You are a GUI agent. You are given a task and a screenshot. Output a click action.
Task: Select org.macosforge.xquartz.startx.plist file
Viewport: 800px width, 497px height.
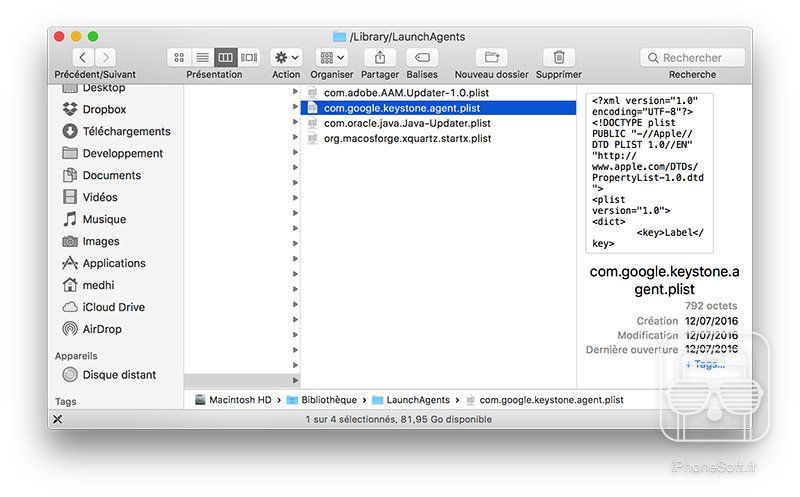click(438, 138)
